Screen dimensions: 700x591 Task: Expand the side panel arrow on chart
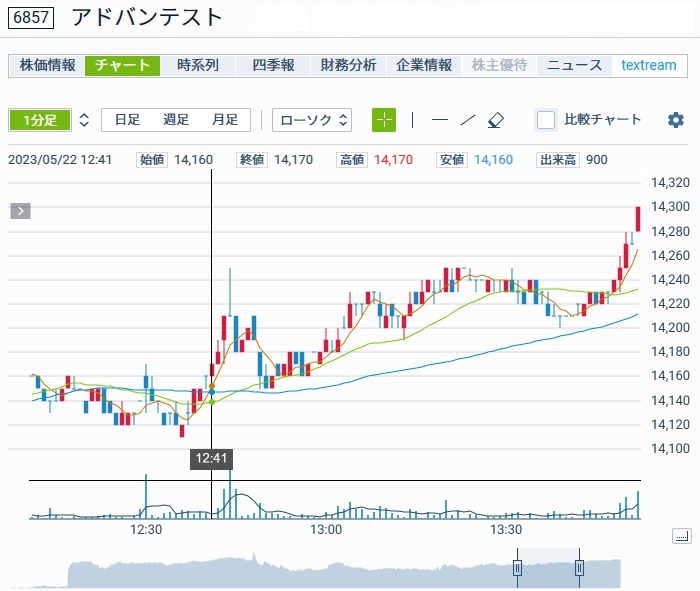tap(21, 211)
